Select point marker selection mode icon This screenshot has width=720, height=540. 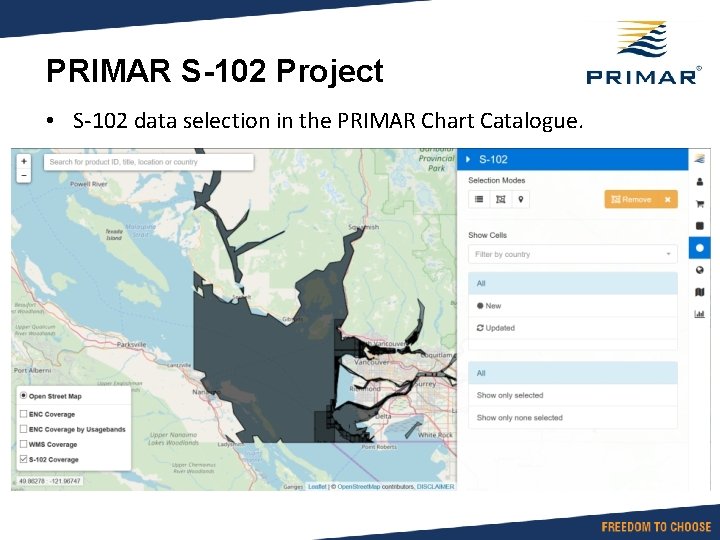(x=521, y=199)
